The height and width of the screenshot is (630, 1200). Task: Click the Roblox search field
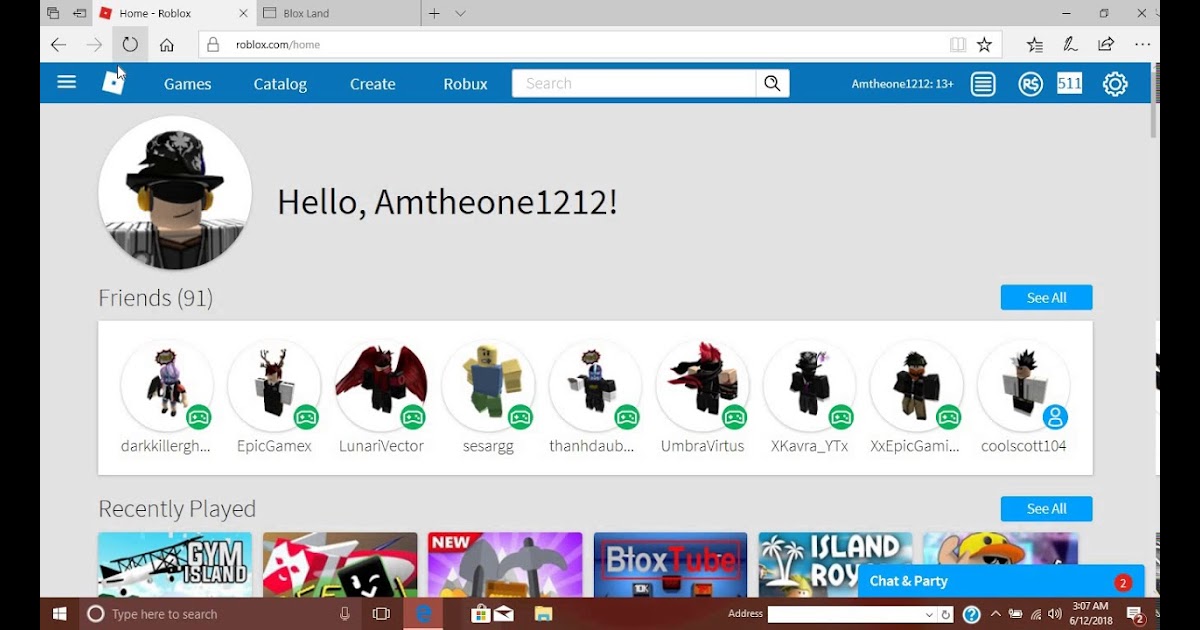click(x=634, y=83)
